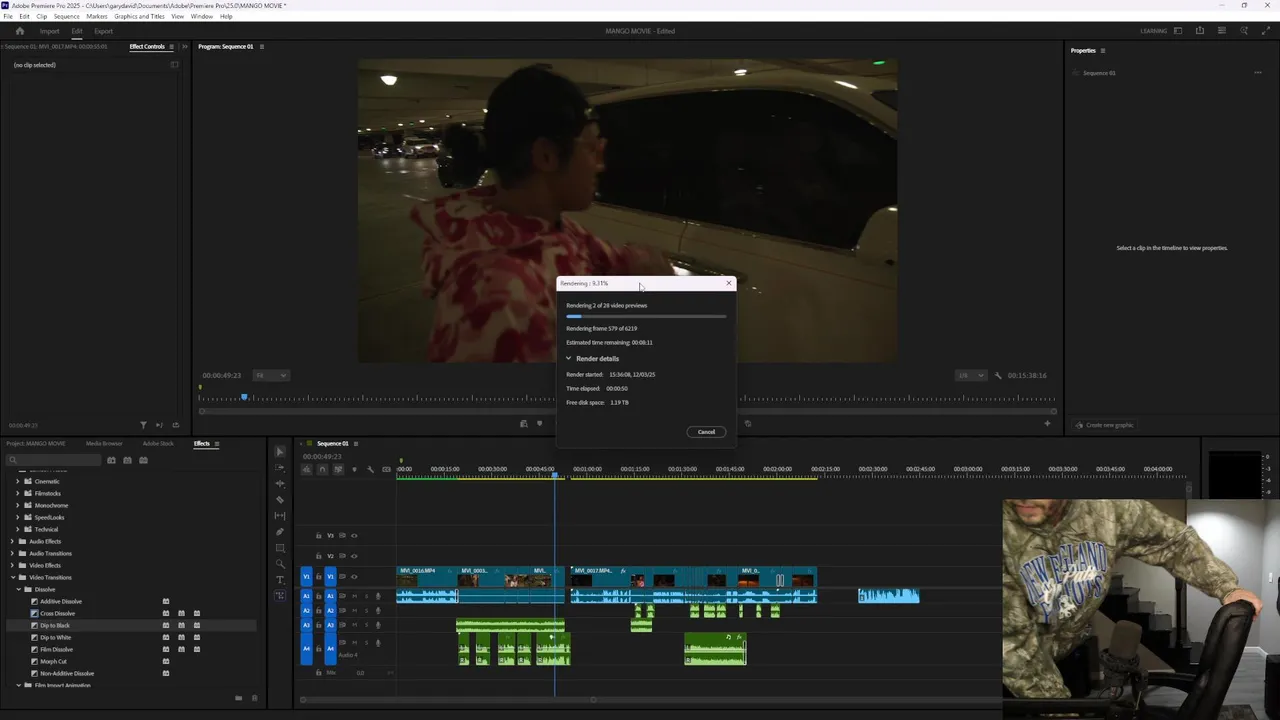Click the workspaces icon in the header bar
The image size is (1280, 720).
[1178, 31]
